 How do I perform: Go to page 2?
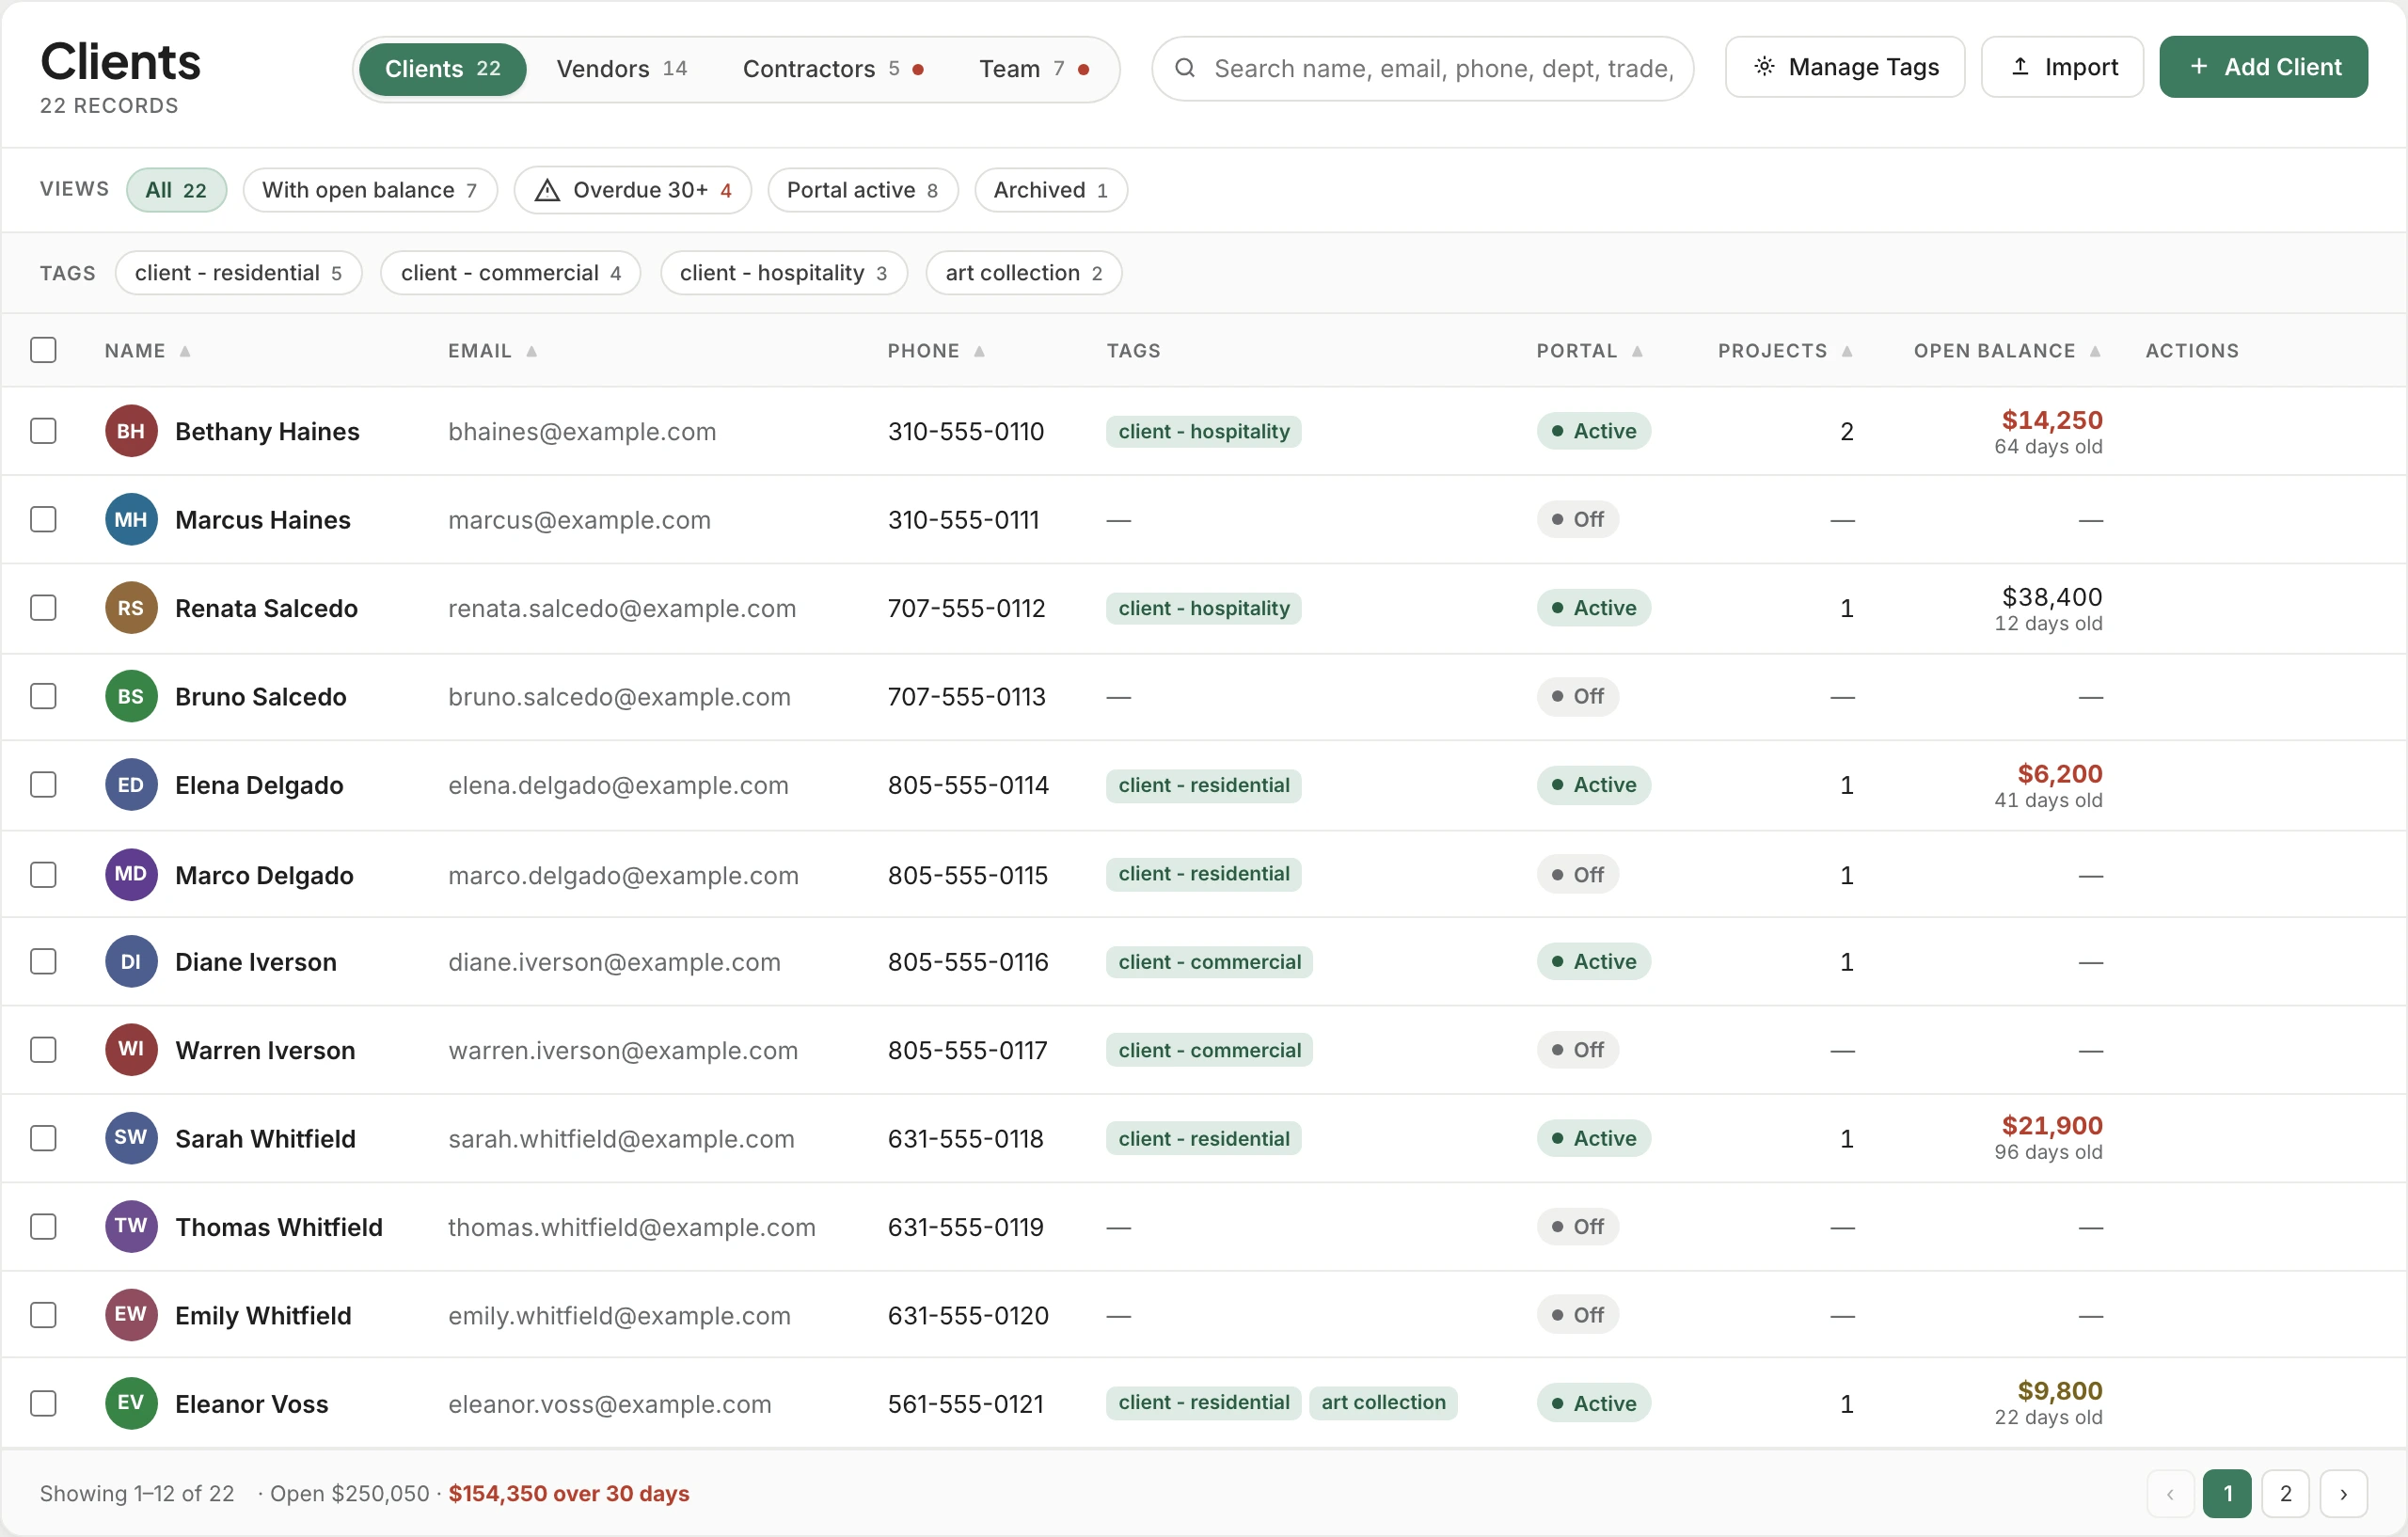click(x=2286, y=1494)
